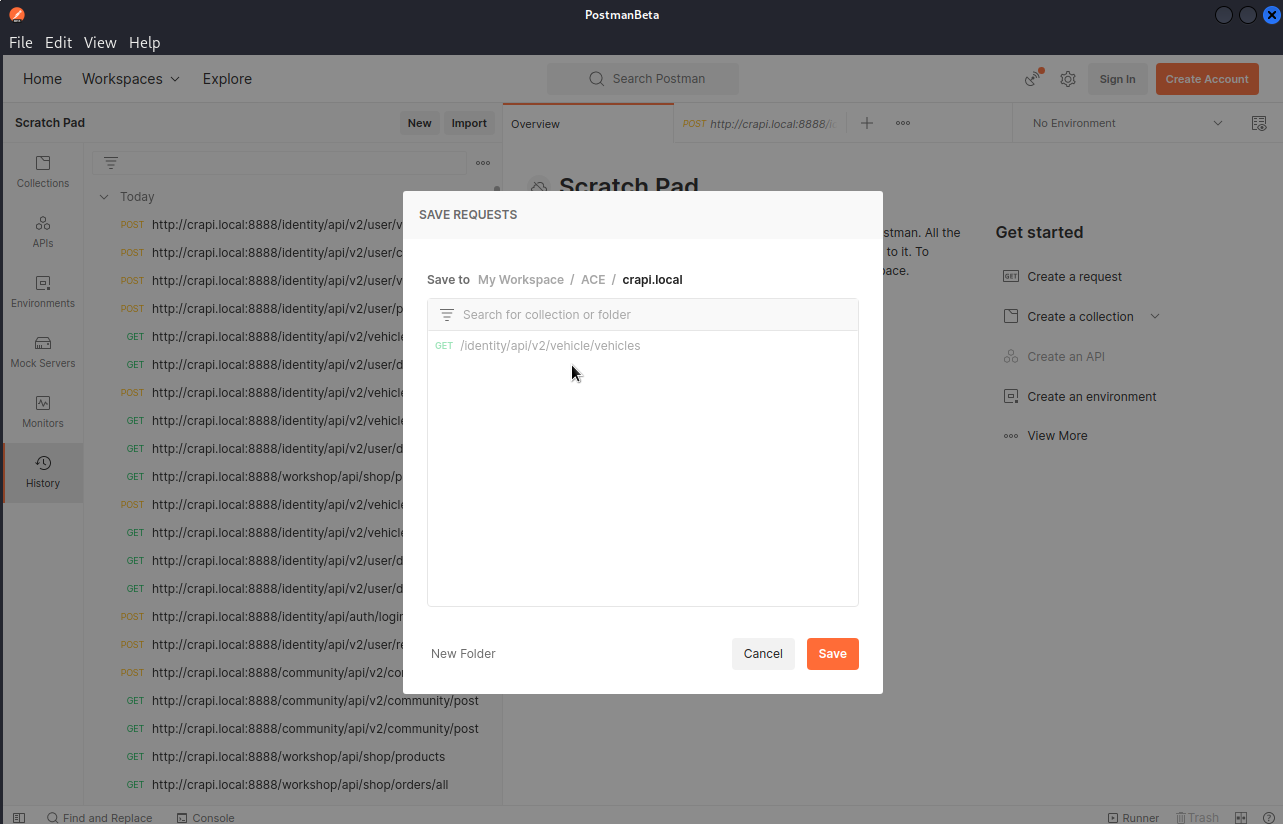Click the satellite sync status icon
Screen dimensions: 1283x824
1034,79
